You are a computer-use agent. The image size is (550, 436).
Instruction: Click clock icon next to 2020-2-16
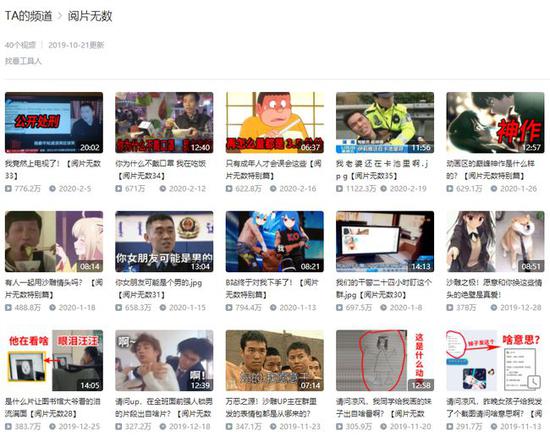[273, 189]
